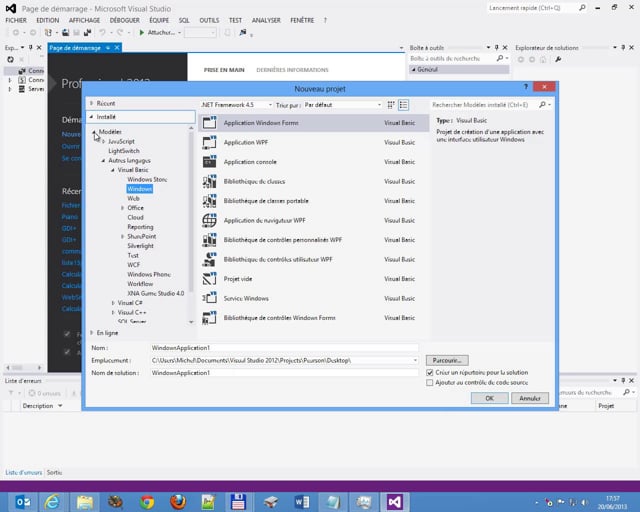The height and width of the screenshot is (512, 640).
Task: Open Internet Explorer from the taskbar
Action: (53, 502)
